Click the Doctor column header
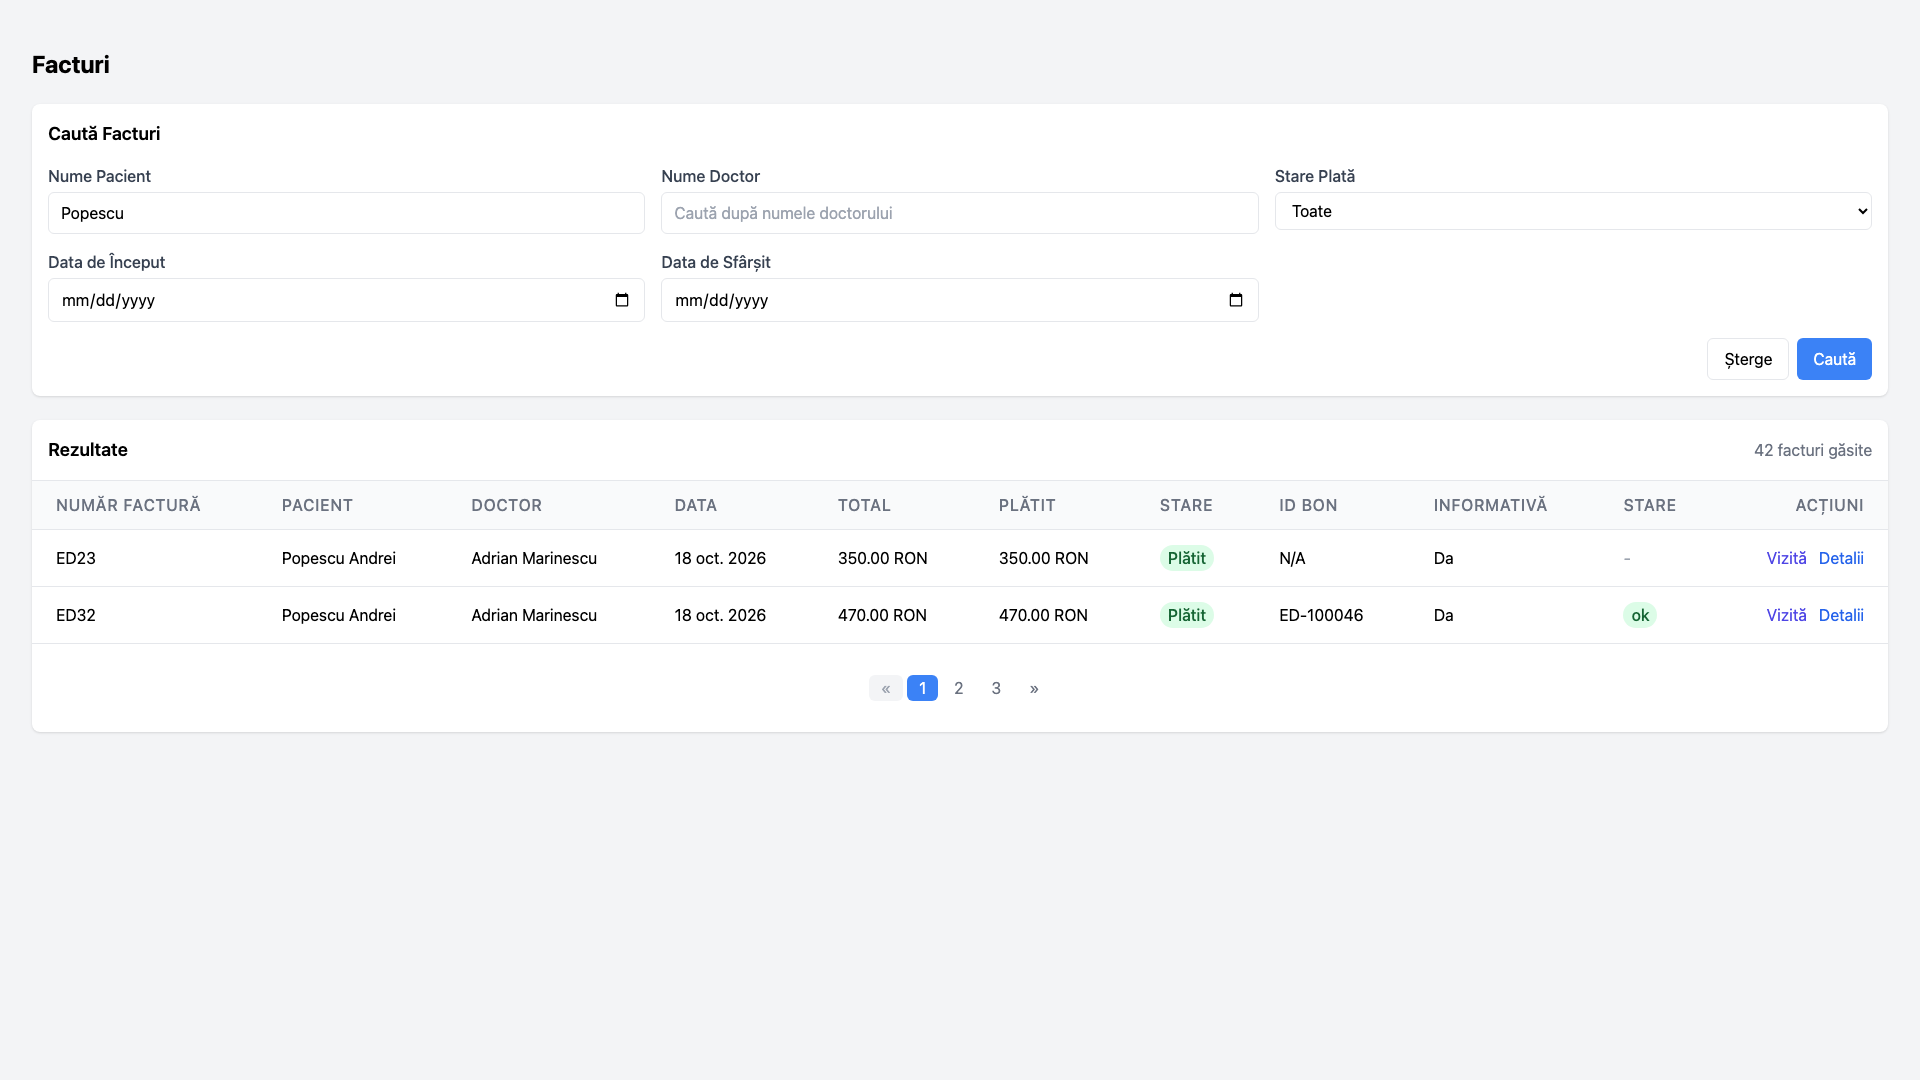Screen dimensions: 1920x1080 click(506, 505)
